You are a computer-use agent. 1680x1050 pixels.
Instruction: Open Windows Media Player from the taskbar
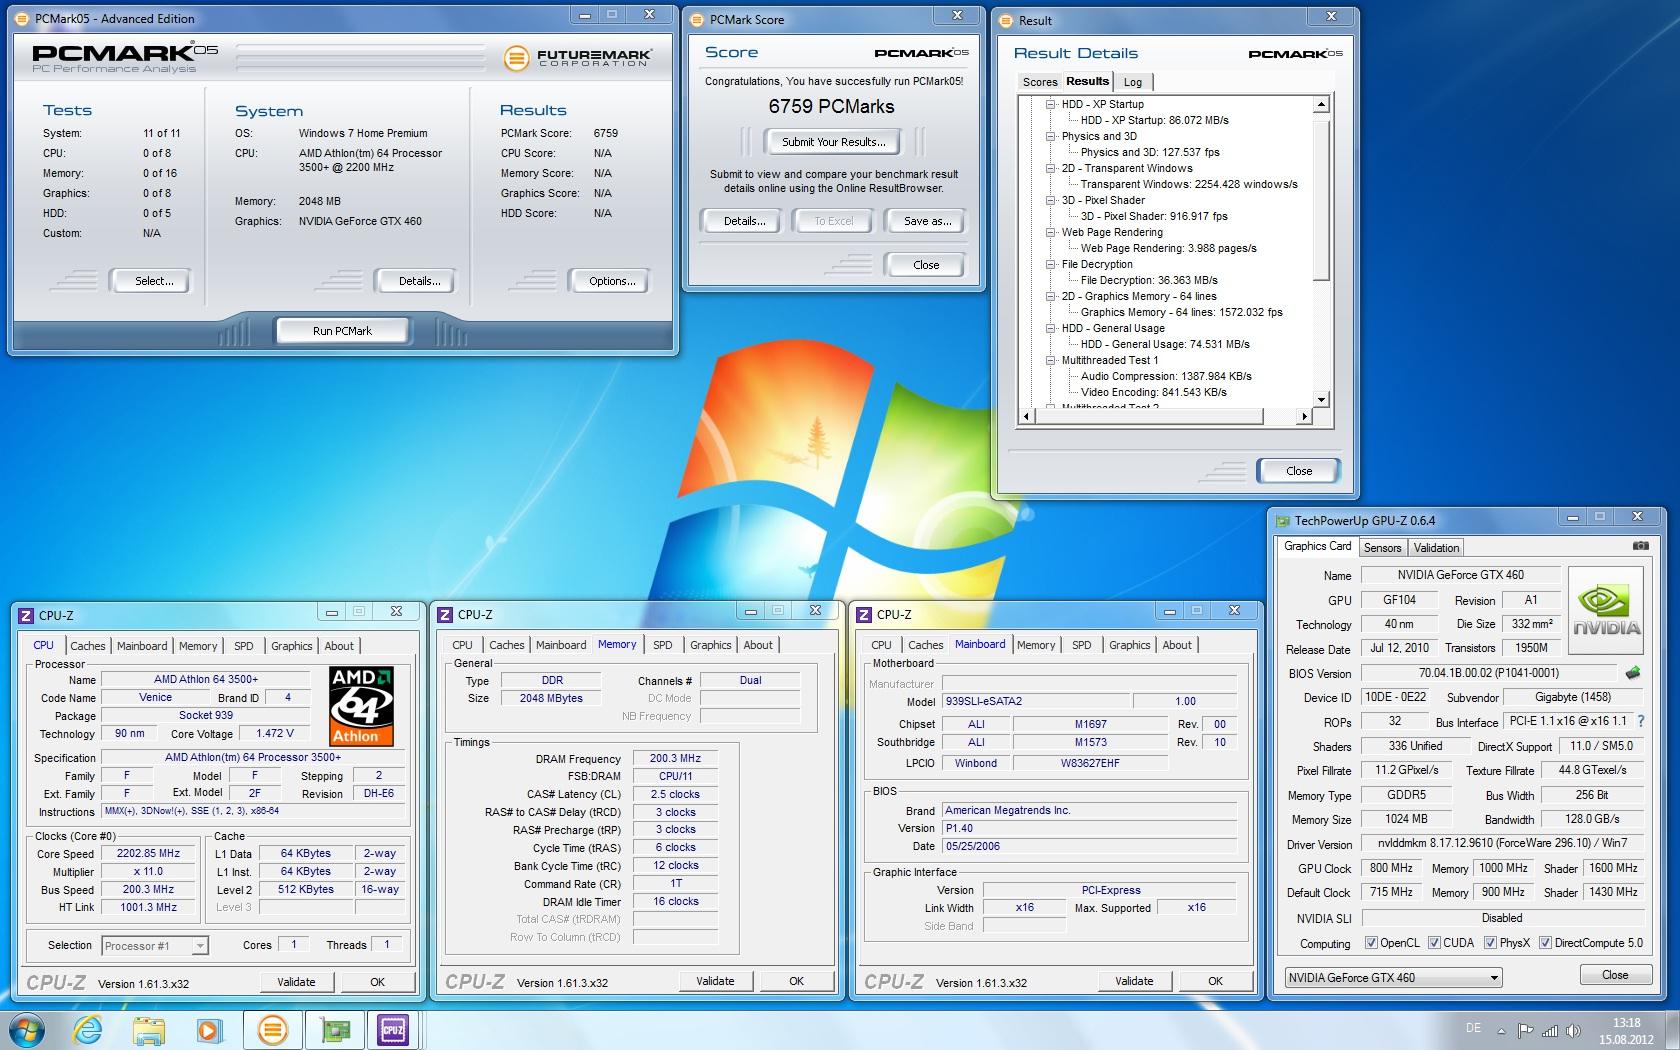point(208,1030)
